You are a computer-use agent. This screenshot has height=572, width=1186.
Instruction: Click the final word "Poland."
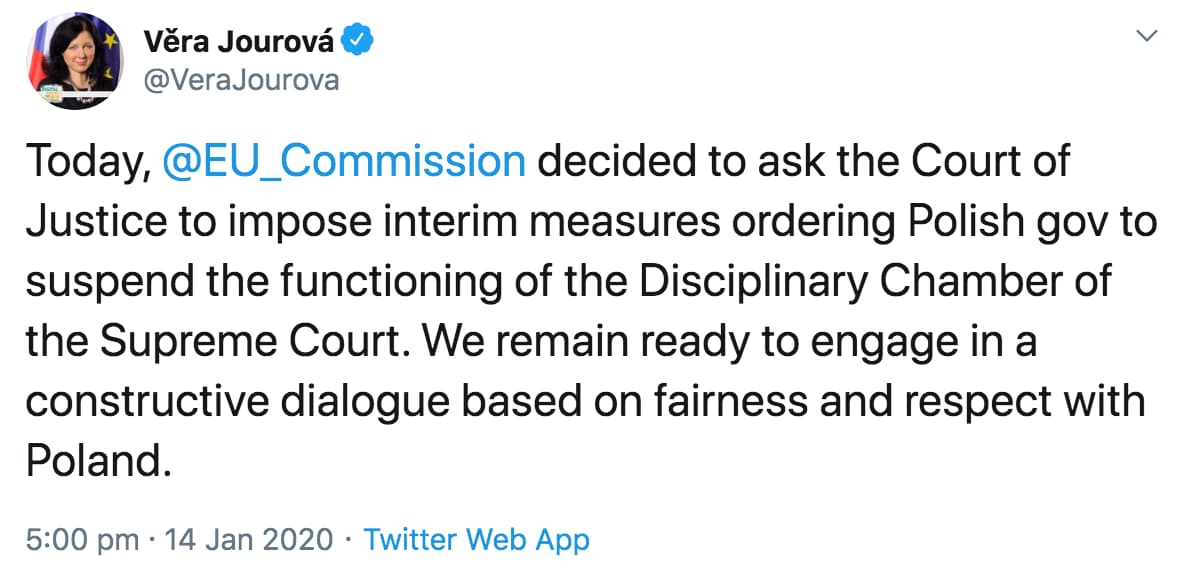click(x=95, y=462)
